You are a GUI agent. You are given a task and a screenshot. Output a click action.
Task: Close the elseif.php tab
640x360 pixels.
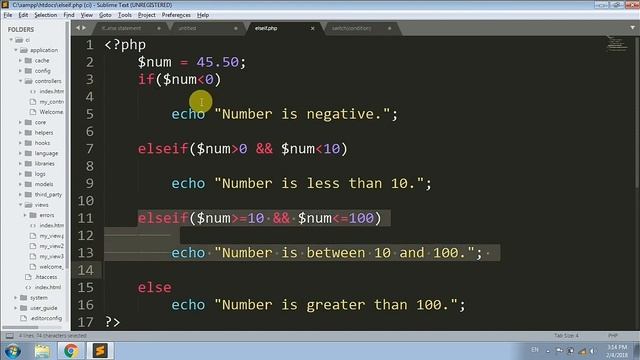pos(313,28)
